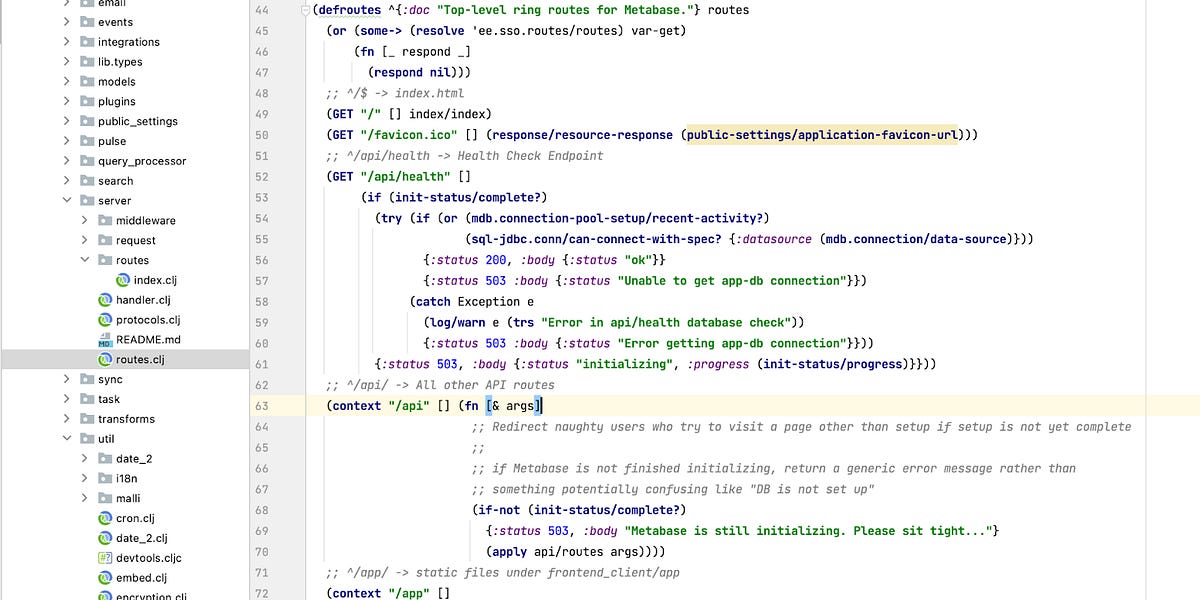Expand the malli folder
The image size is (1200, 600).
click(x=85, y=498)
